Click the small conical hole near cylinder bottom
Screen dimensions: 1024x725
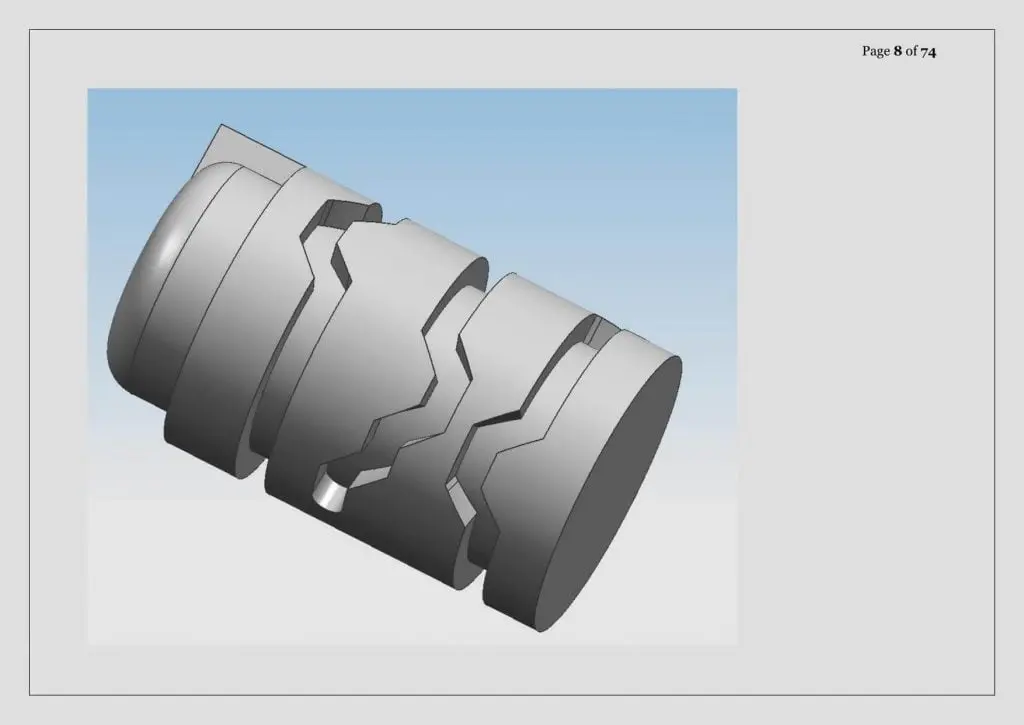[x=329, y=493]
